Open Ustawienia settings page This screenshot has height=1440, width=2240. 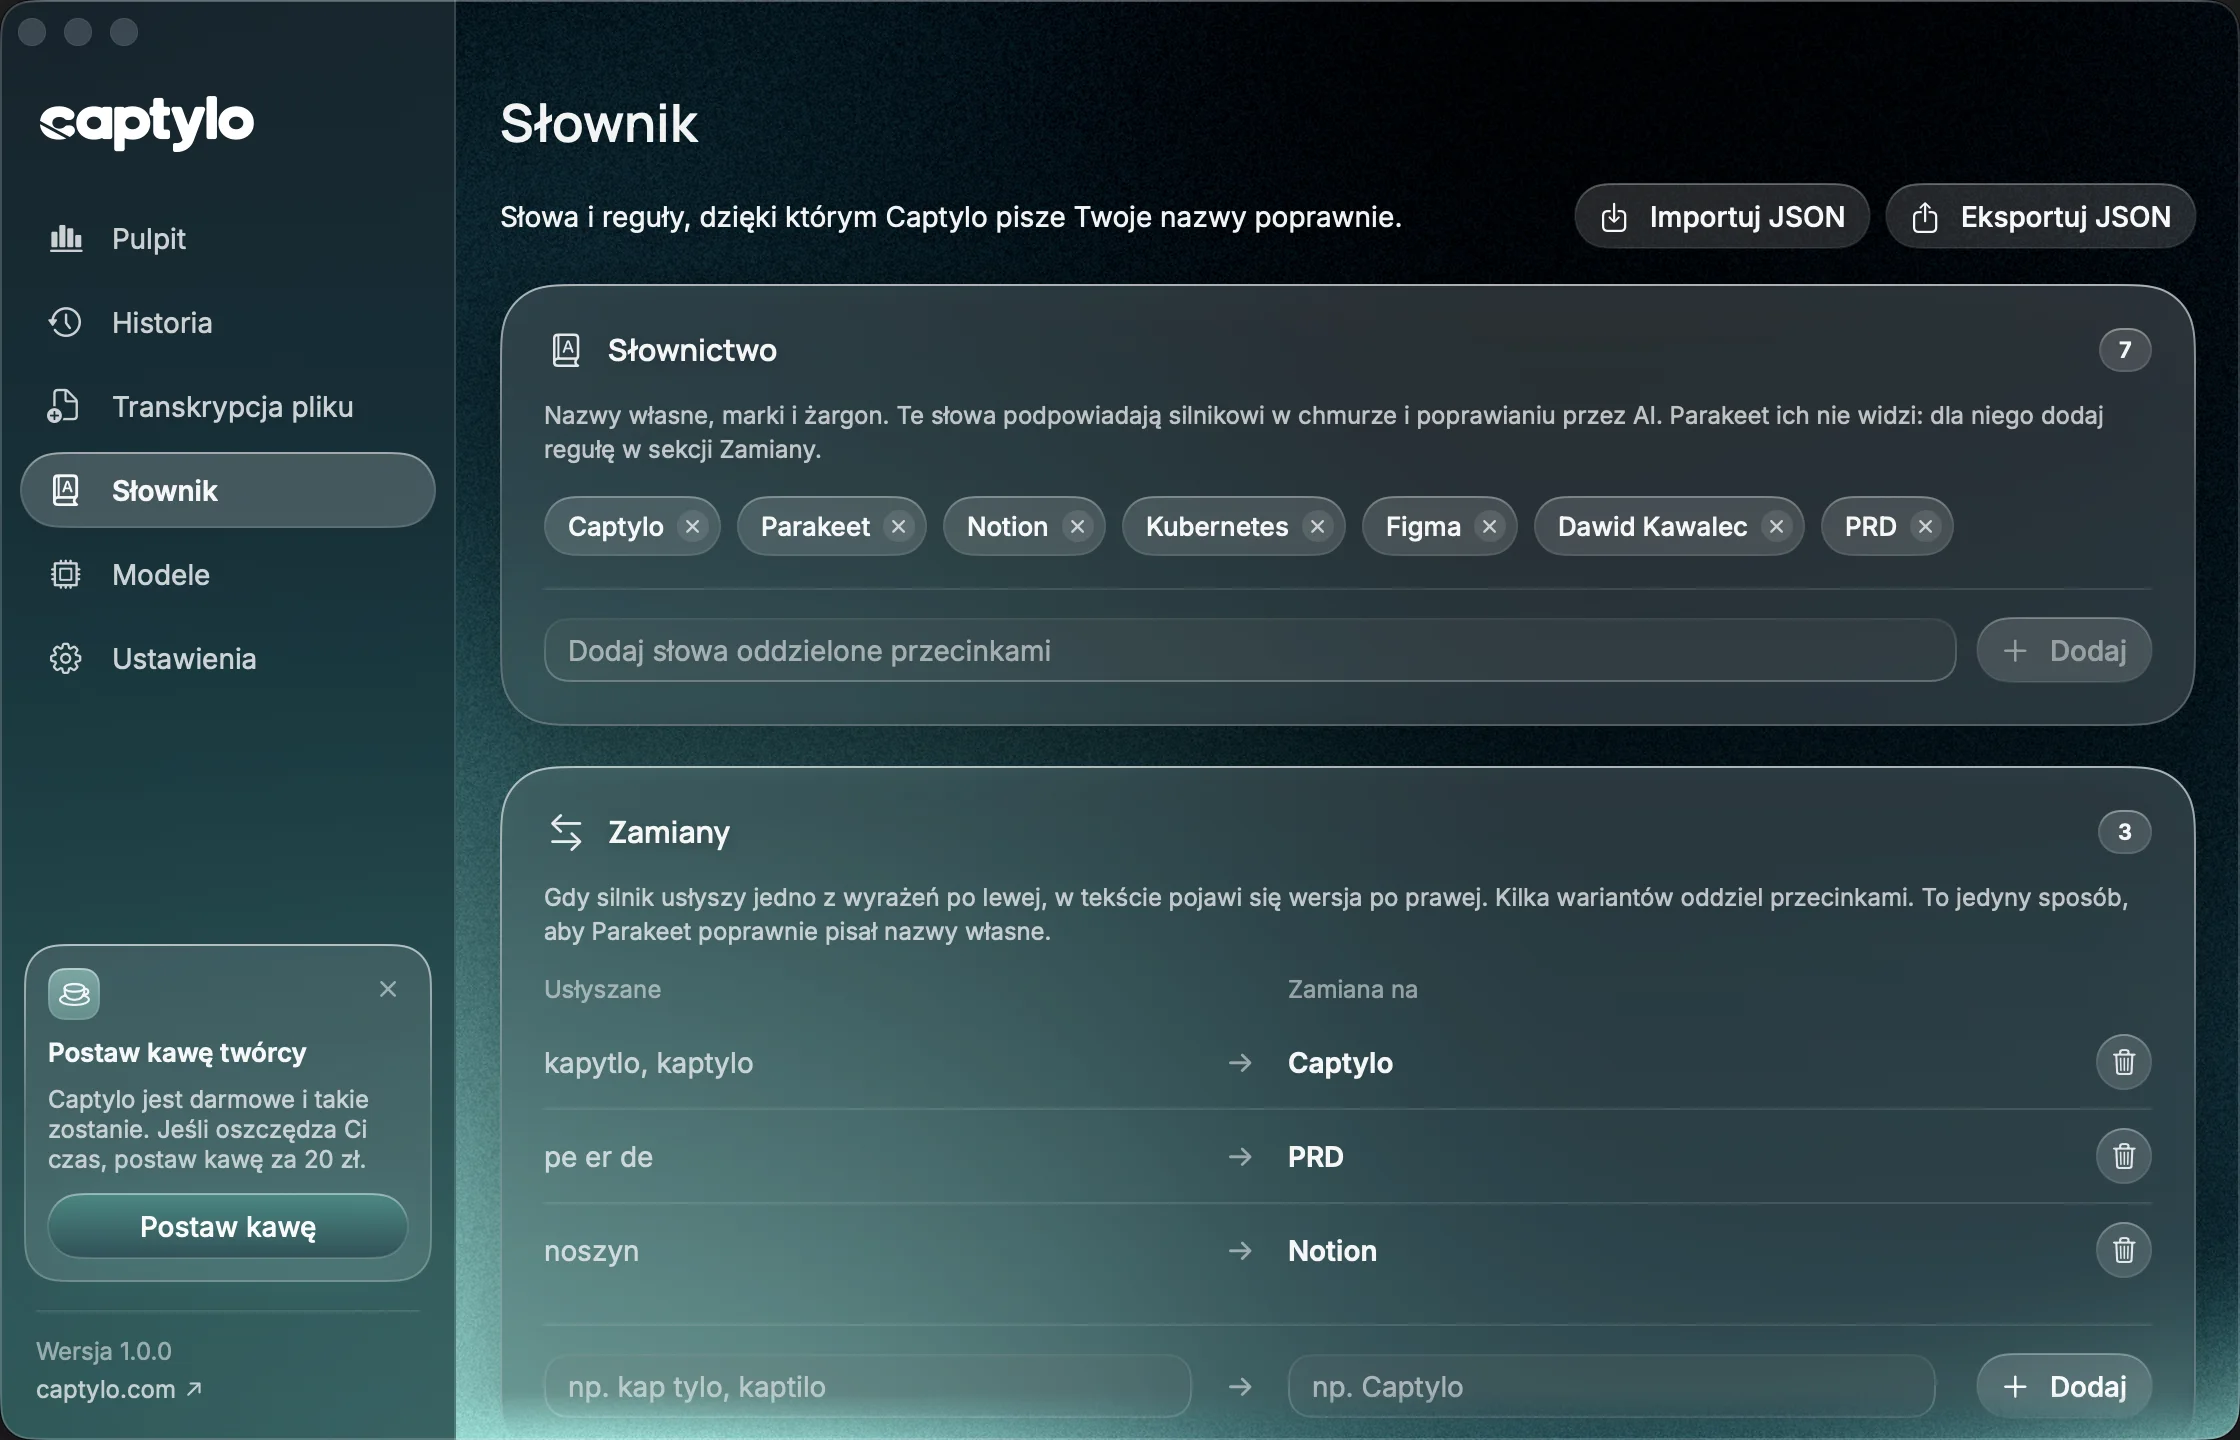[x=228, y=659]
